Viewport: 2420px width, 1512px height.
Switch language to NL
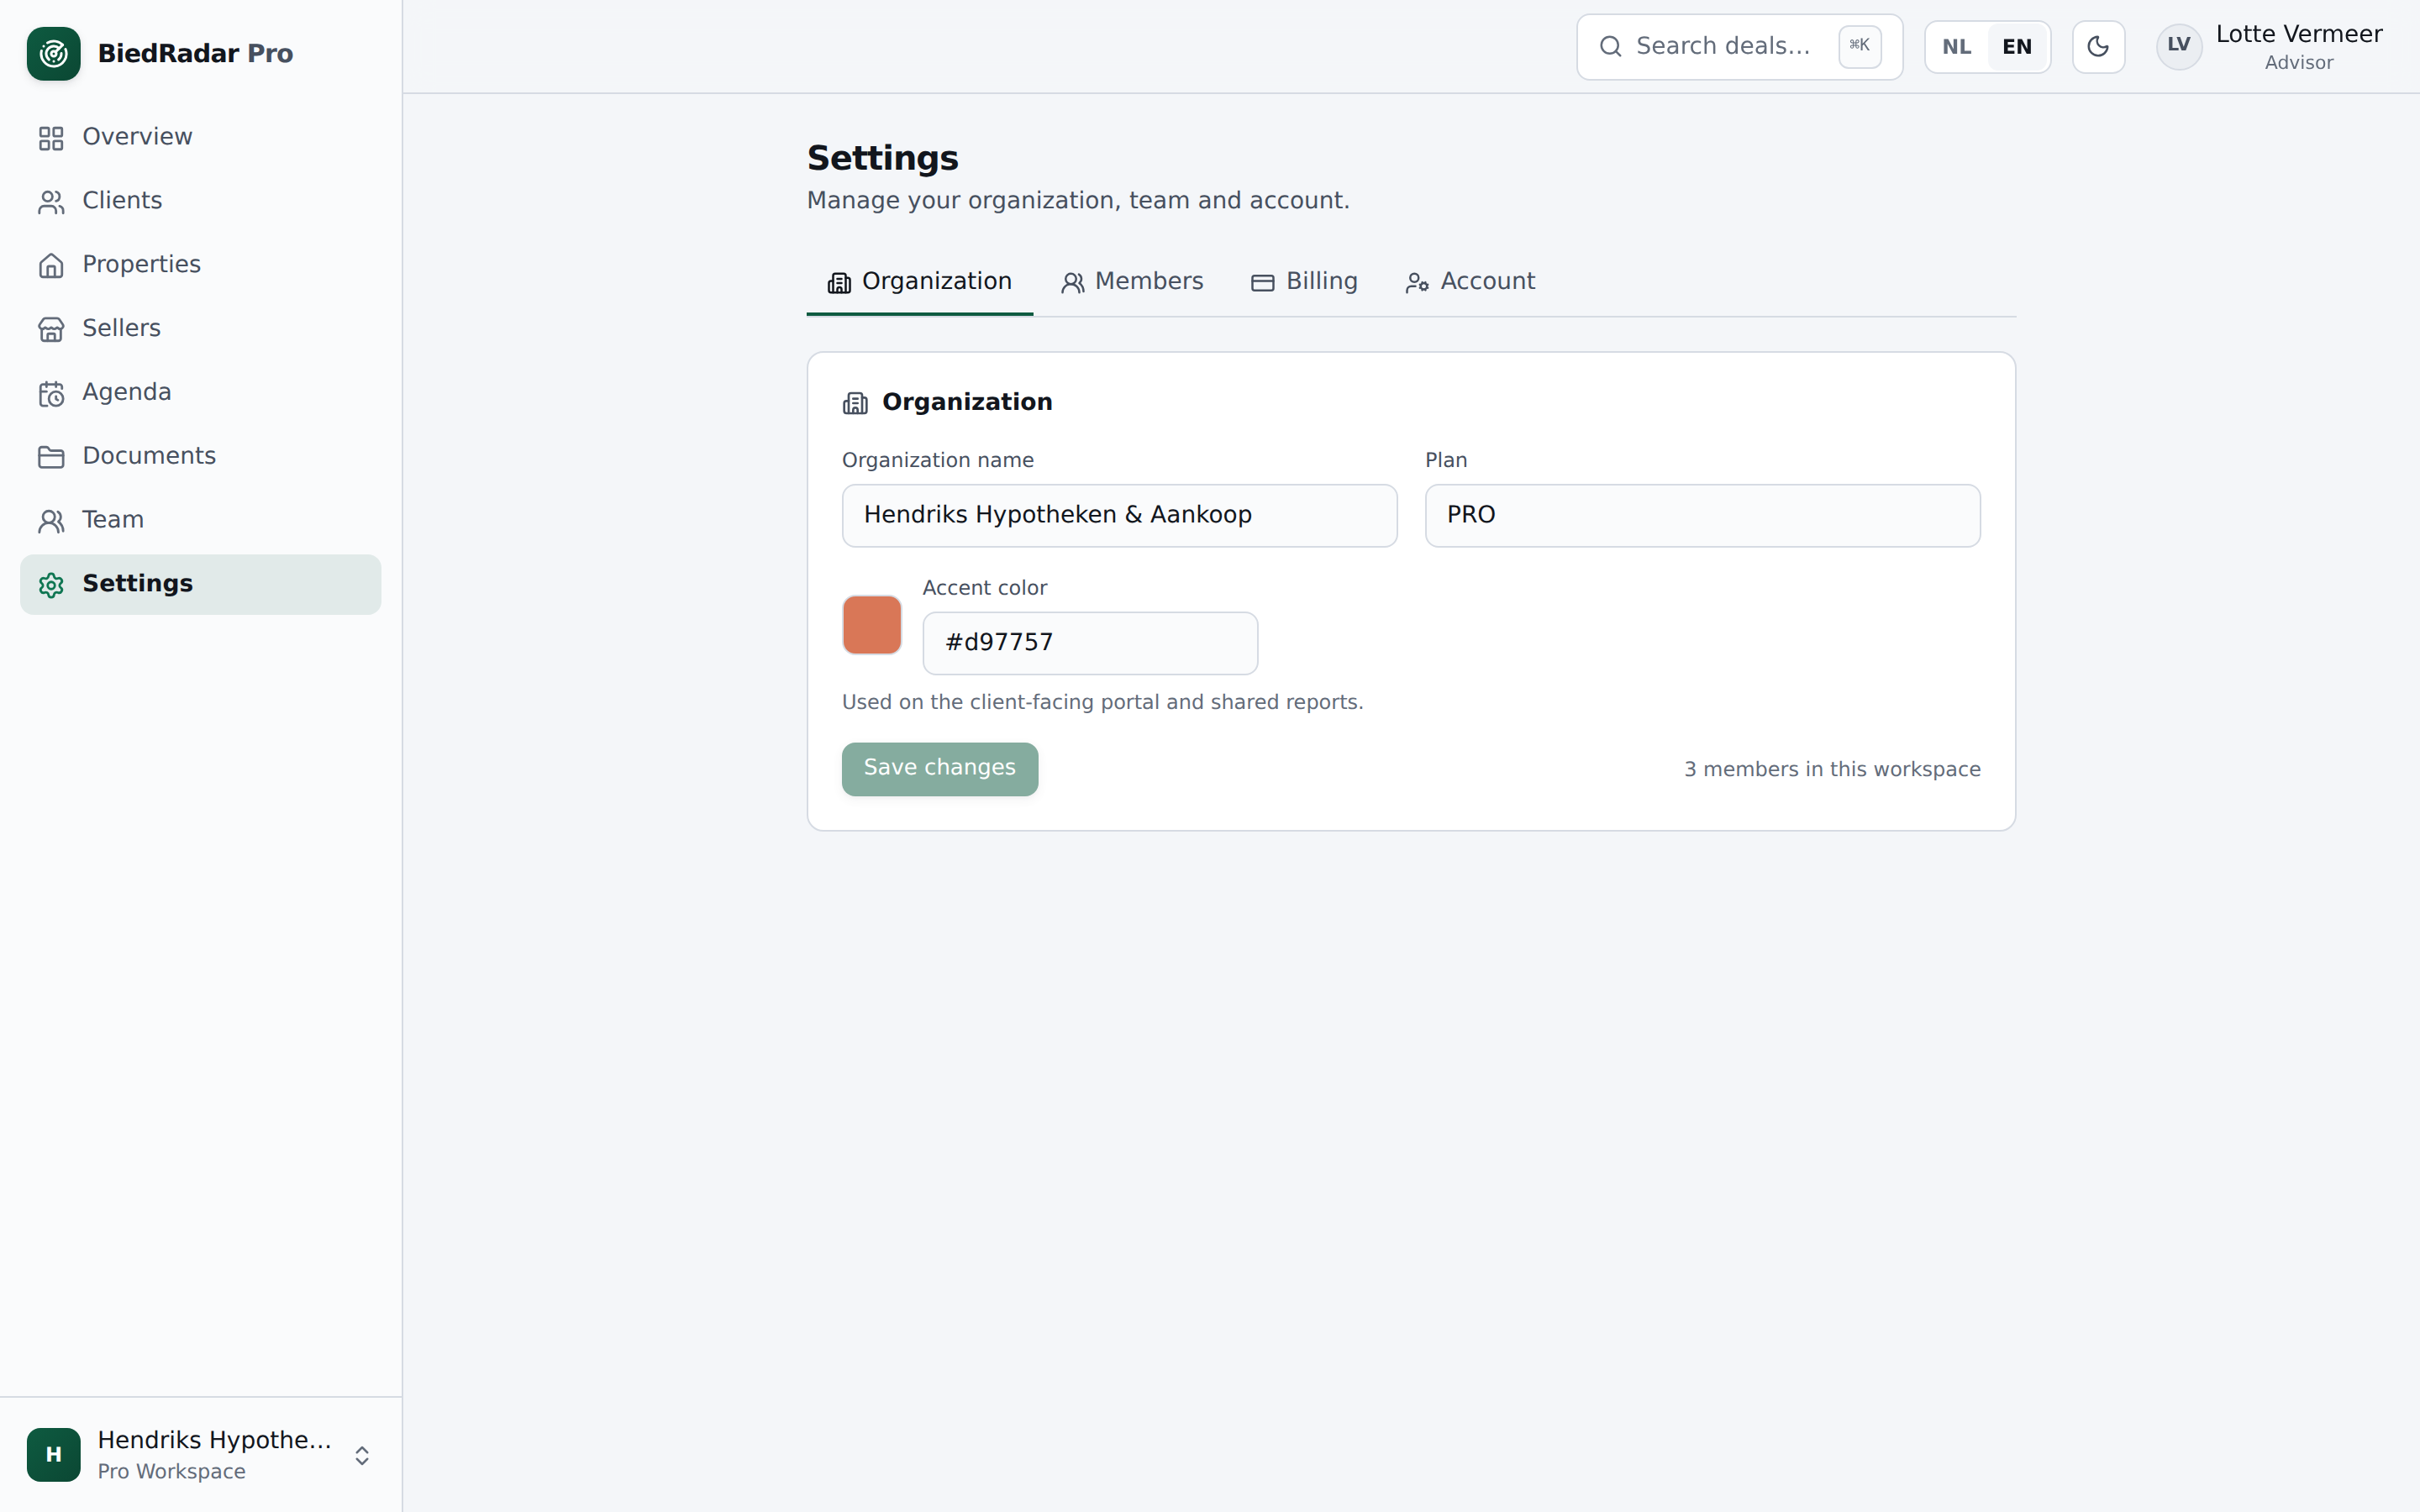(x=1956, y=47)
